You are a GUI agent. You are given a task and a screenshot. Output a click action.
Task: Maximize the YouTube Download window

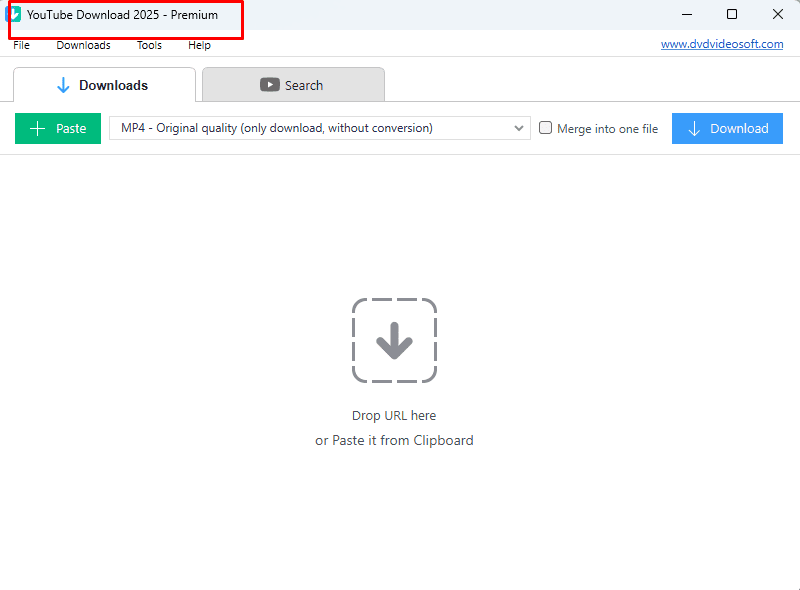pyautogui.click(x=732, y=14)
